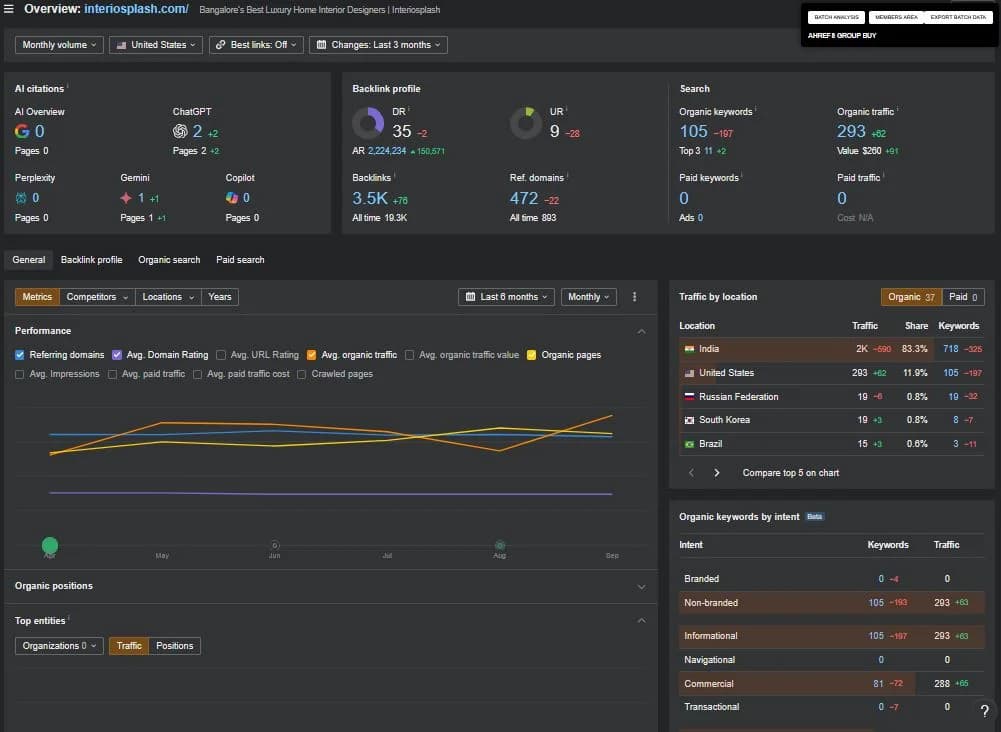1001x732 pixels.
Task: Click the Batch Analysis button
Action: (836, 17)
